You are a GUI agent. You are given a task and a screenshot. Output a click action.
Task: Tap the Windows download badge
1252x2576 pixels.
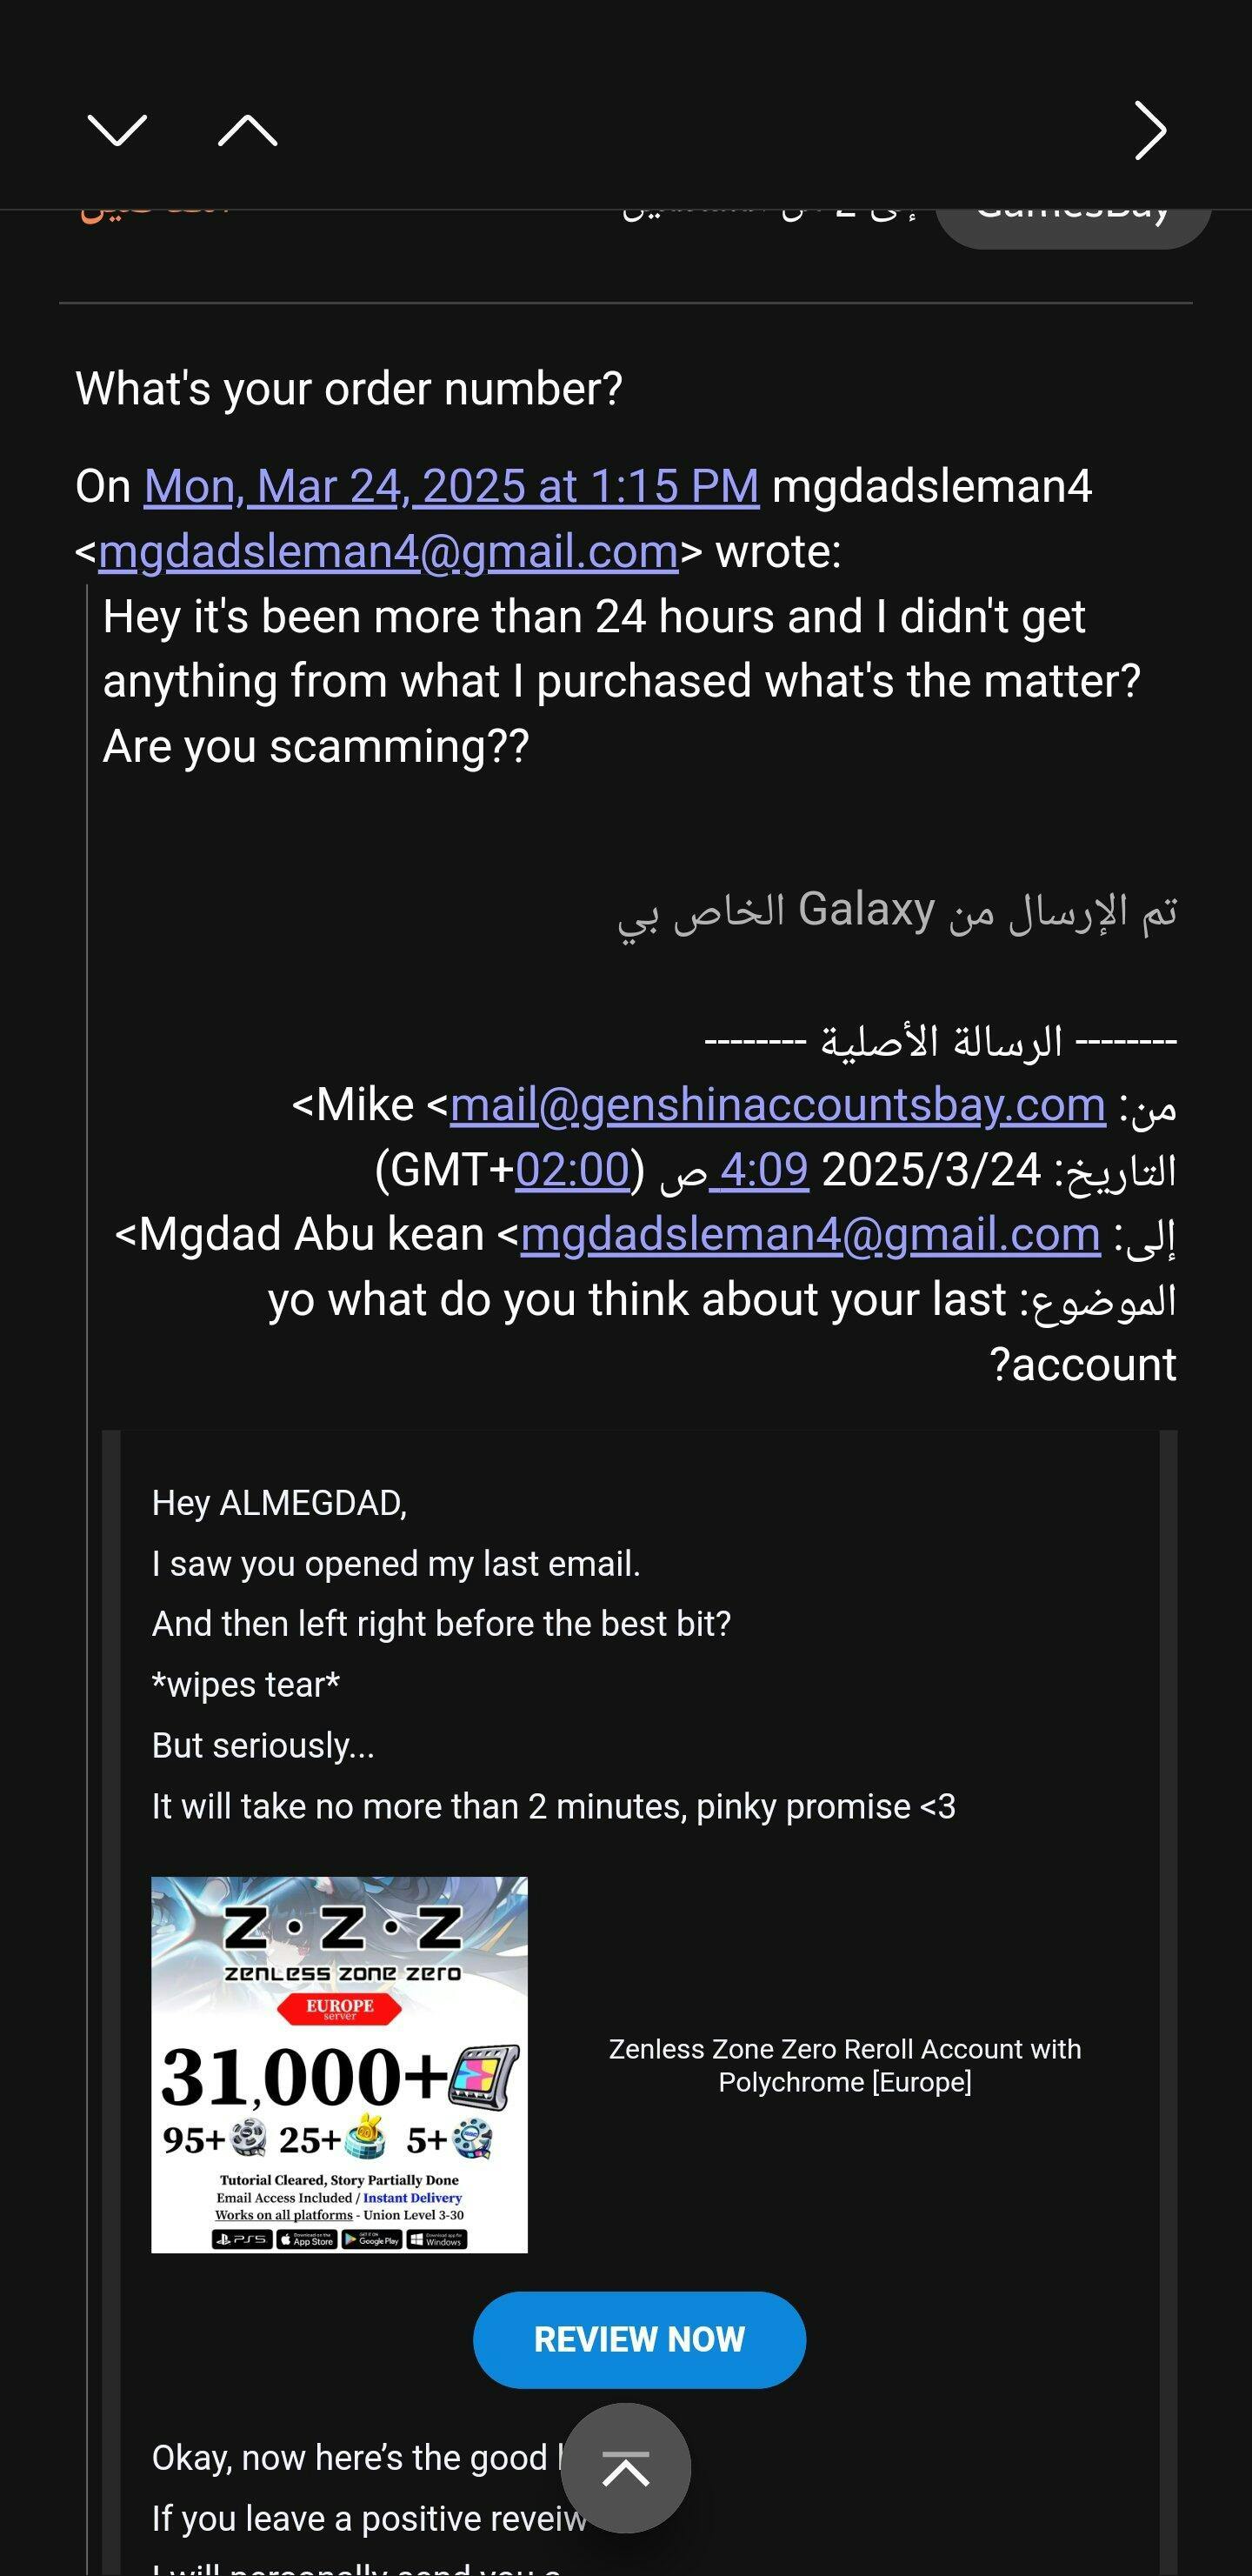tap(437, 2240)
